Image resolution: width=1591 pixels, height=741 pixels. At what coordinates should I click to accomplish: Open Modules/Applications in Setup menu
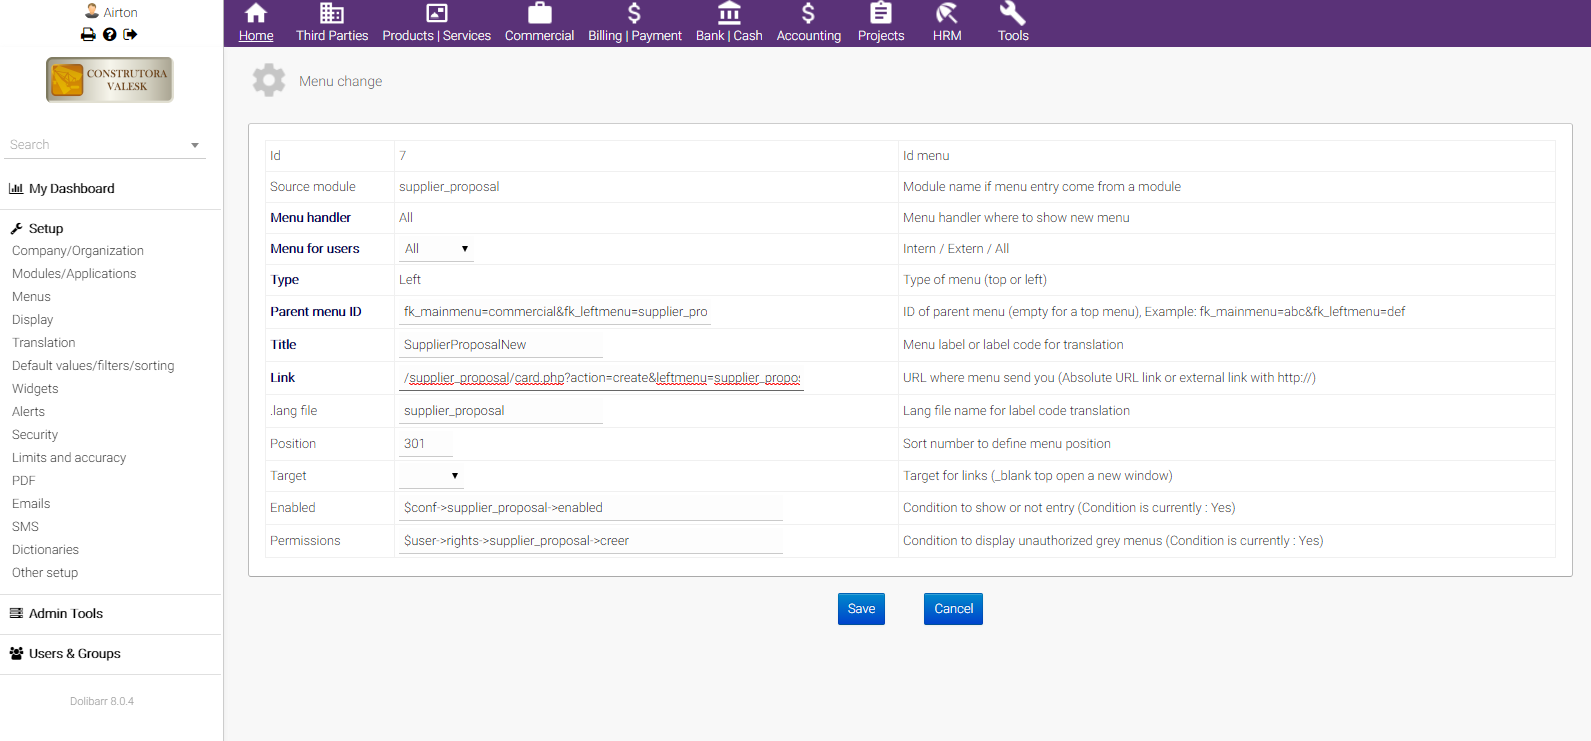coord(74,274)
